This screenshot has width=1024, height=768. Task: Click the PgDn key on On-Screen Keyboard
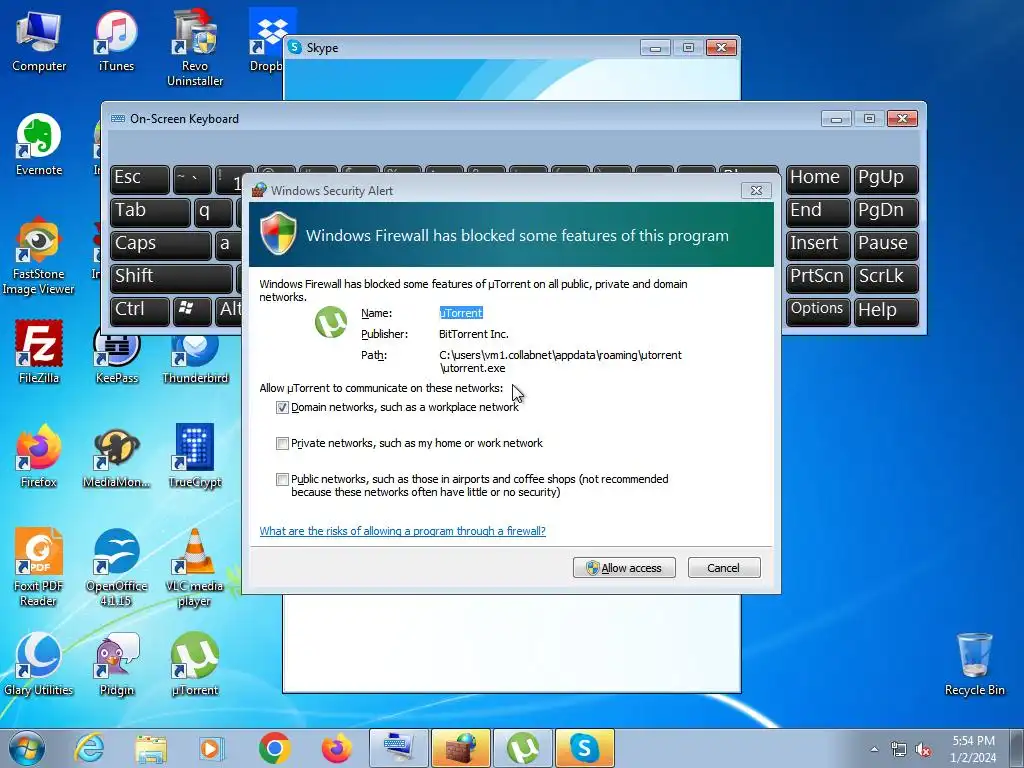point(886,212)
